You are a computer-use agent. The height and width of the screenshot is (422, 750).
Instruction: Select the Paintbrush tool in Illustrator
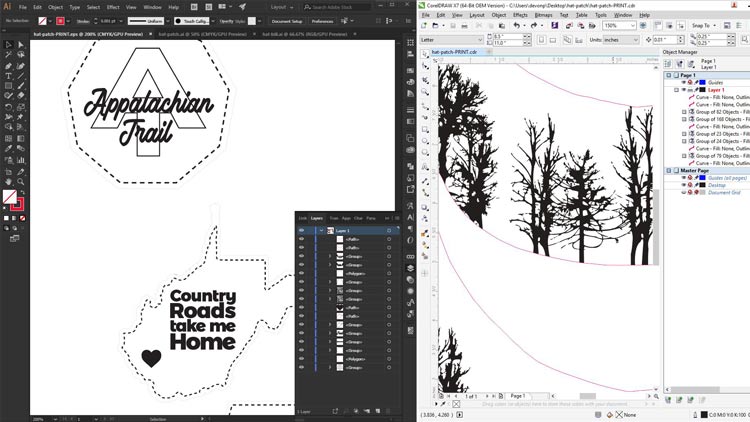(21, 86)
